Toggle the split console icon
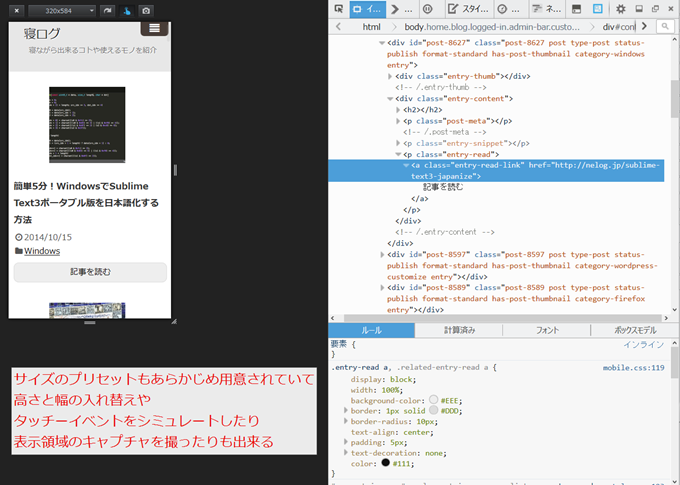 [576, 9]
